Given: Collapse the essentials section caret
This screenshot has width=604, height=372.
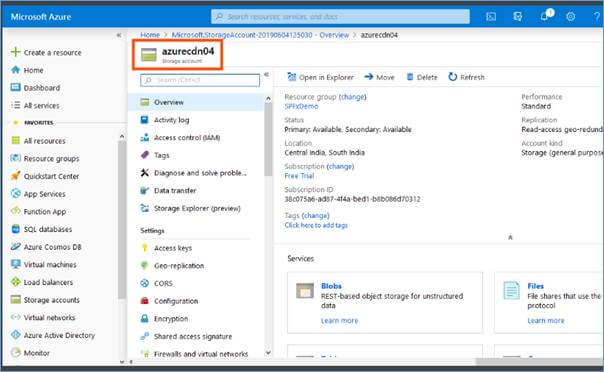Looking at the screenshot, I should (x=510, y=237).
